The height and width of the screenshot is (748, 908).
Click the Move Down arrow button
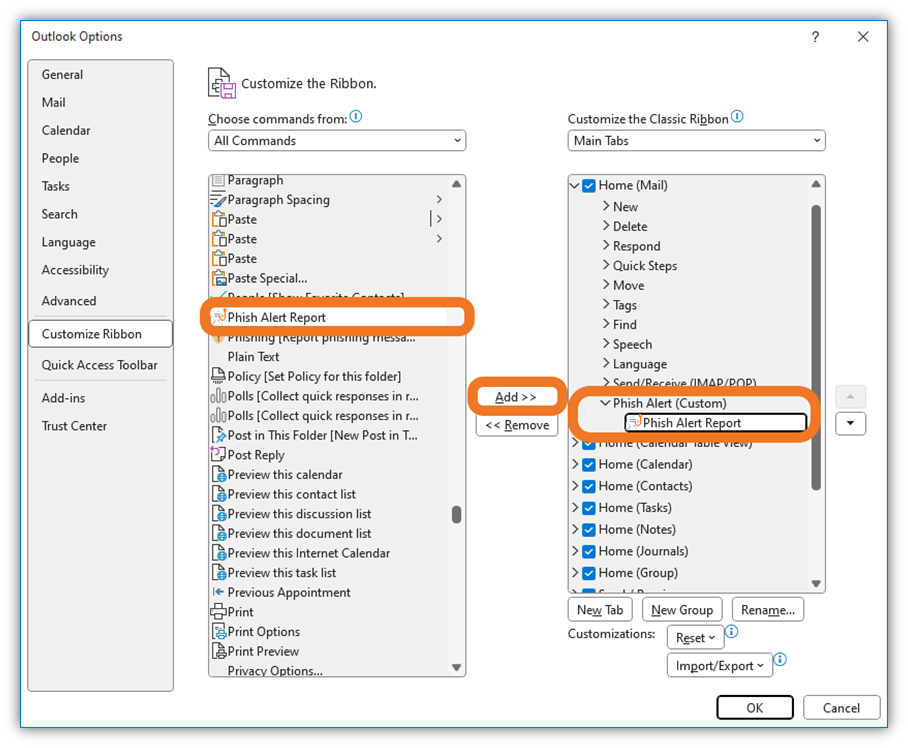point(850,423)
